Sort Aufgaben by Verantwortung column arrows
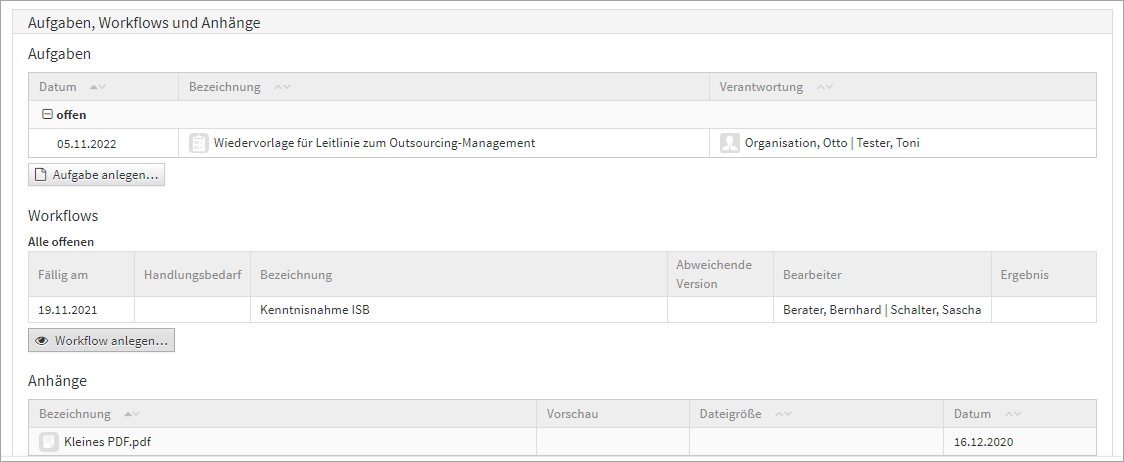This screenshot has height=462, width=1124. [x=825, y=87]
